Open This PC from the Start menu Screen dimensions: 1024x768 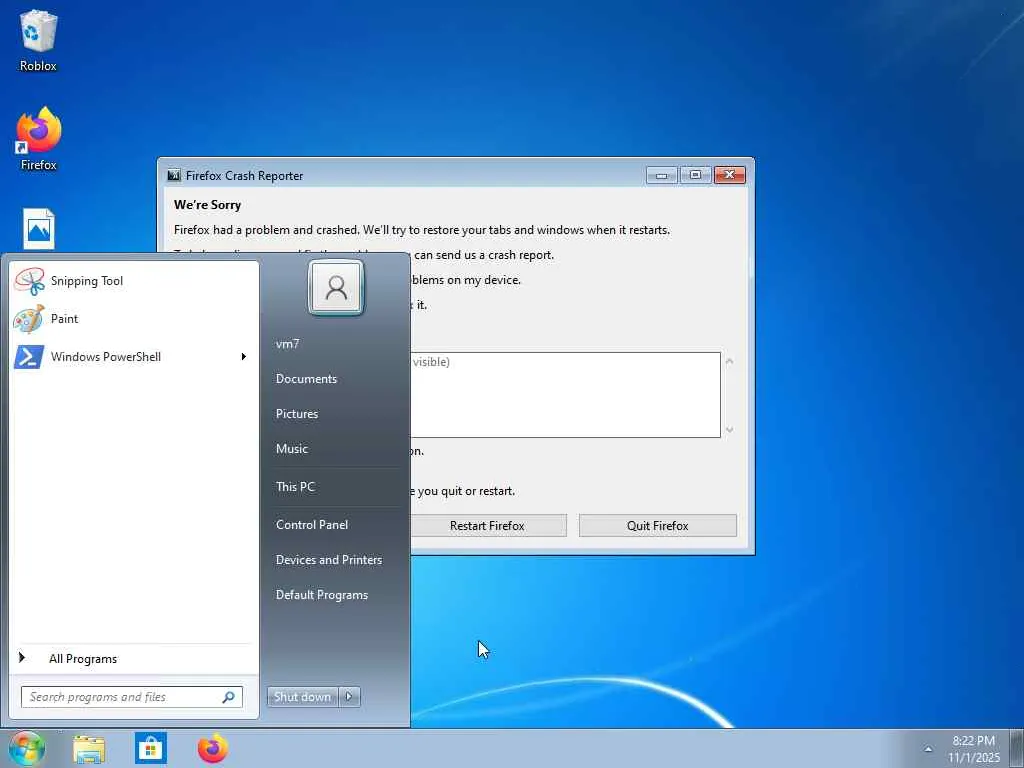[295, 487]
